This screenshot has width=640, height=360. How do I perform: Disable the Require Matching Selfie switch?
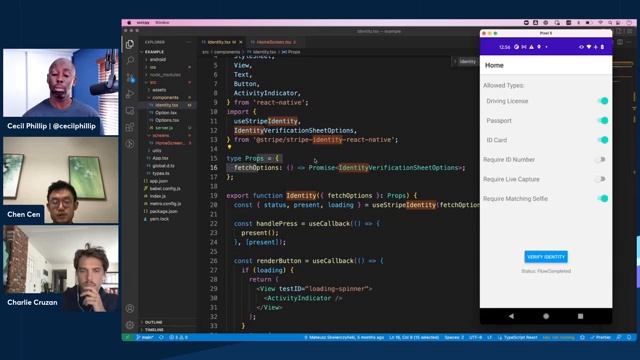[x=603, y=198]
